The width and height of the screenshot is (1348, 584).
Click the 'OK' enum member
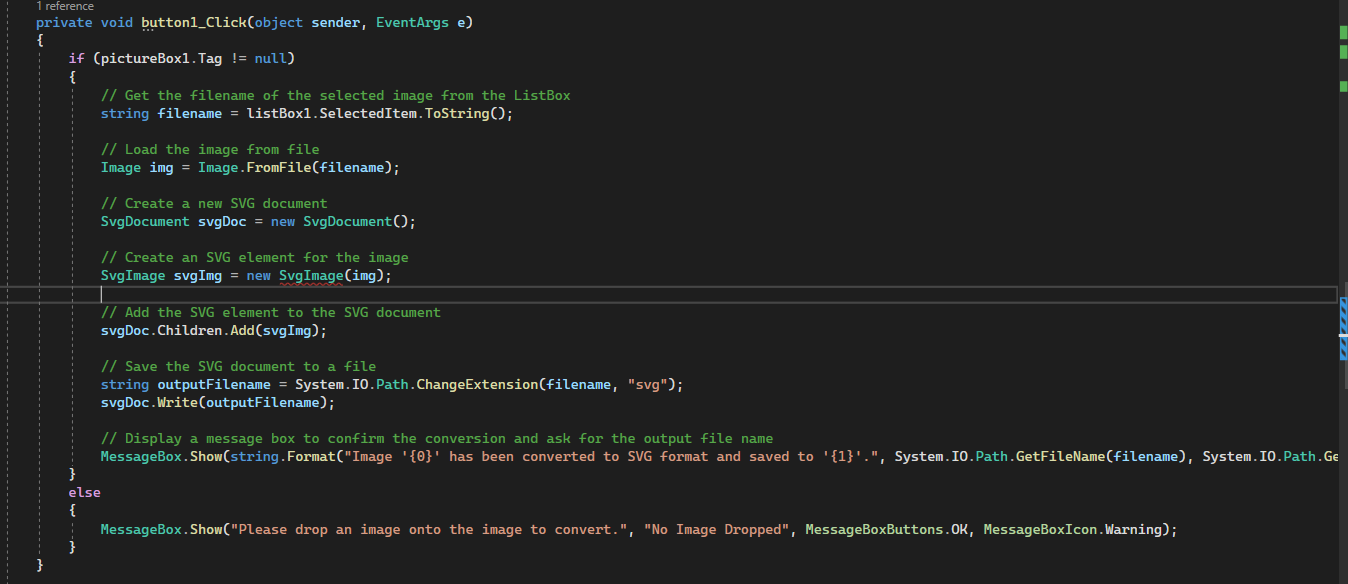(x=959, y=529)
